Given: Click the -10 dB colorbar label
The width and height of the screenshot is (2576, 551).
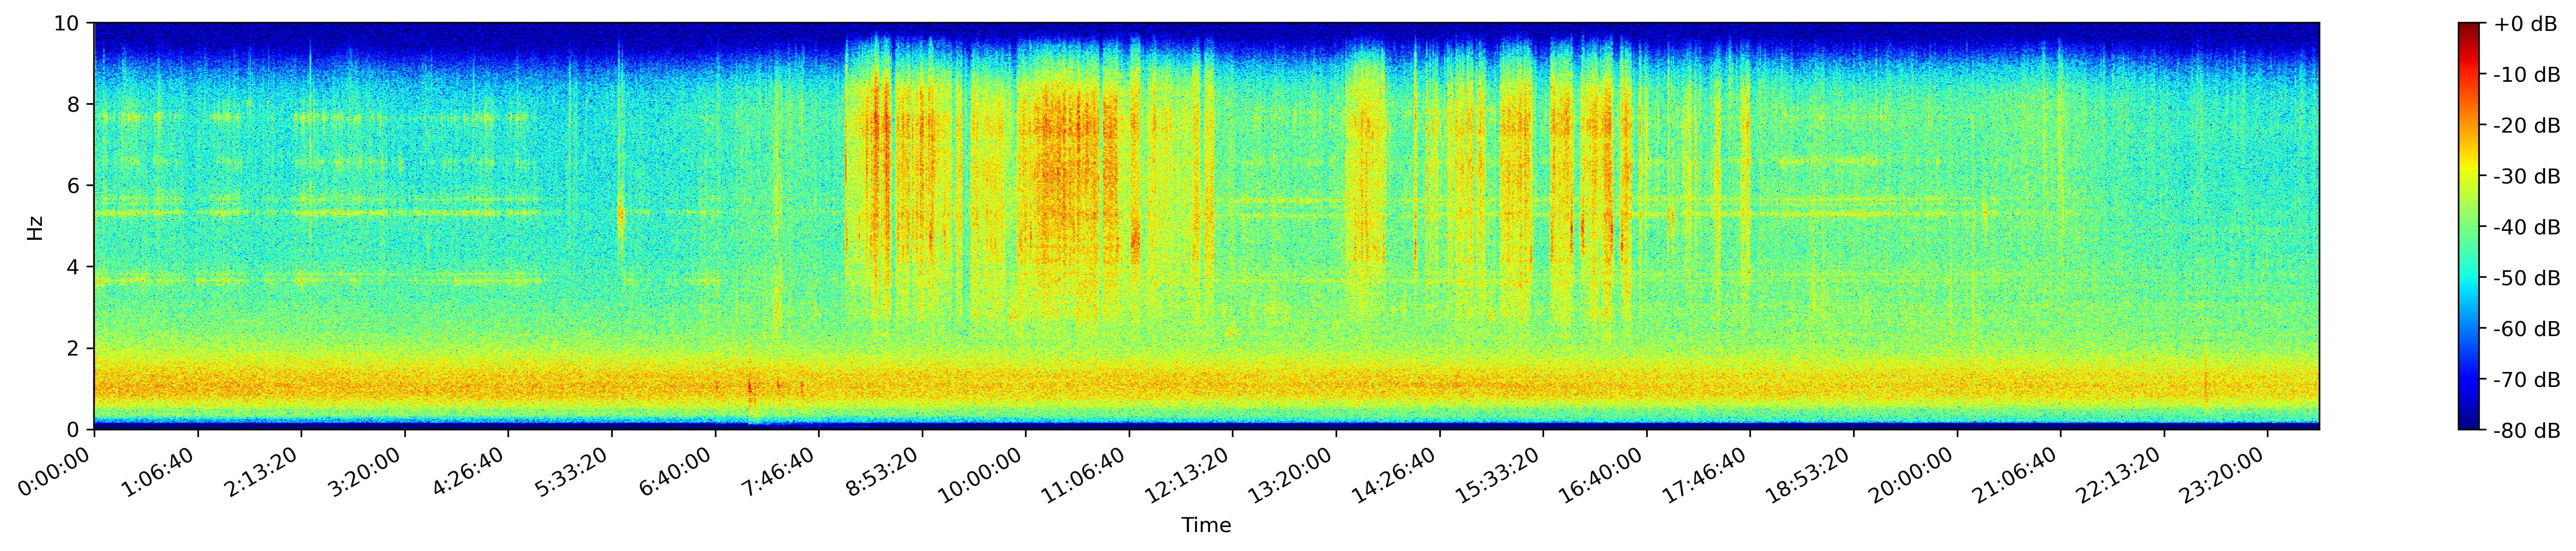Looking at the screenshot, I should (2527, 75).
